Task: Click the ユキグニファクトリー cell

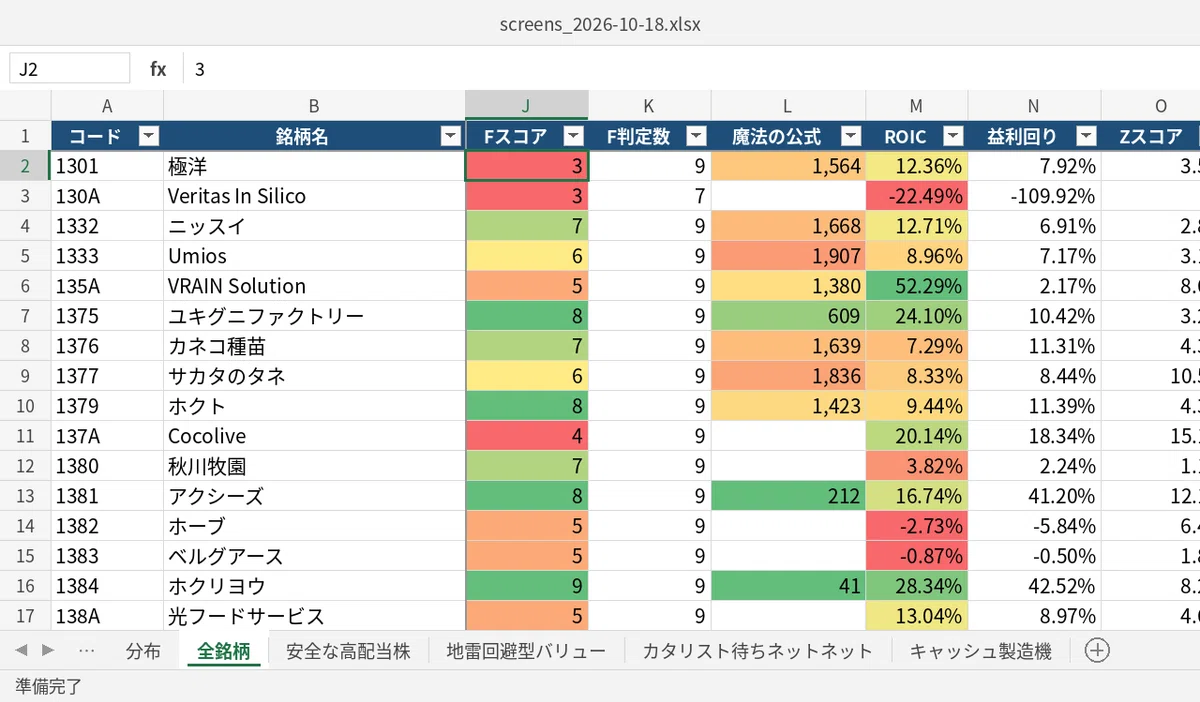Action: (x=314, y=316)
